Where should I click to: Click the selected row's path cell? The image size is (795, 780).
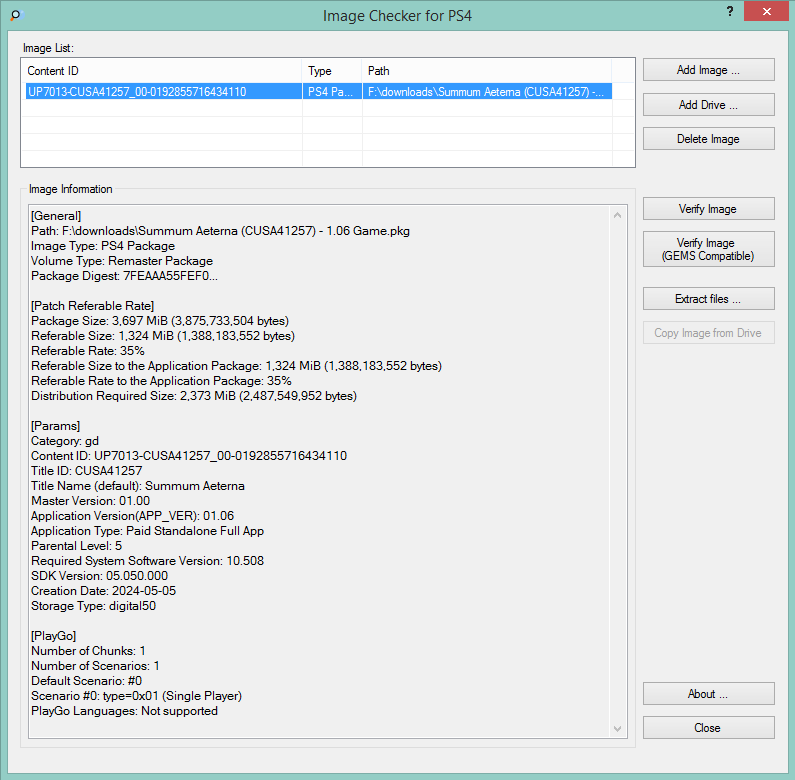(x=486, y=92)
